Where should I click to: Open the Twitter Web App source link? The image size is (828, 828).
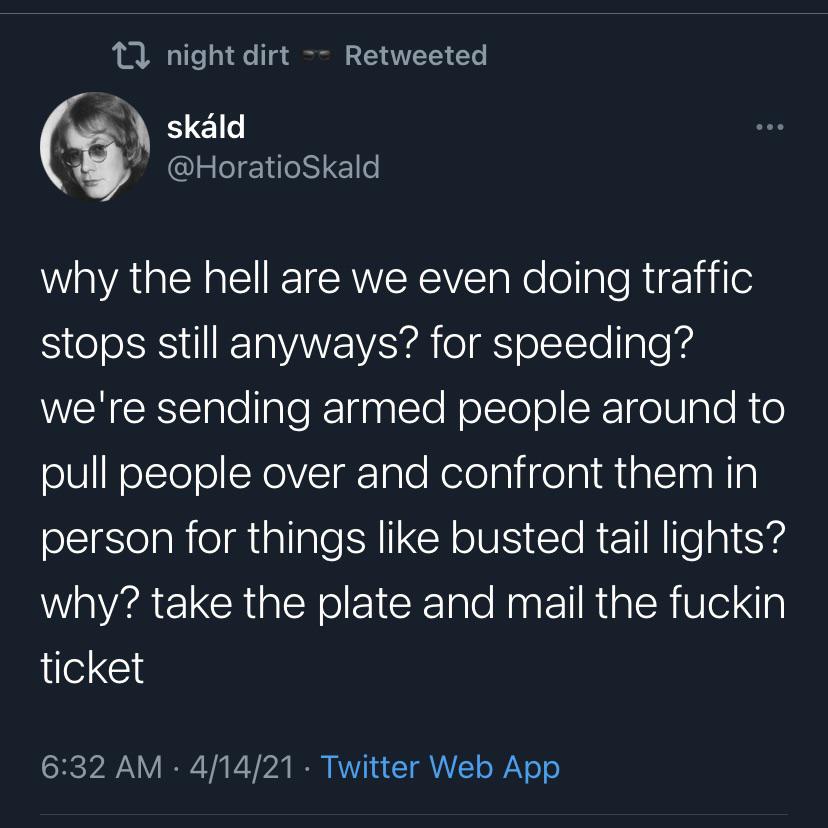pyautogui.click(x=440, y=767)
